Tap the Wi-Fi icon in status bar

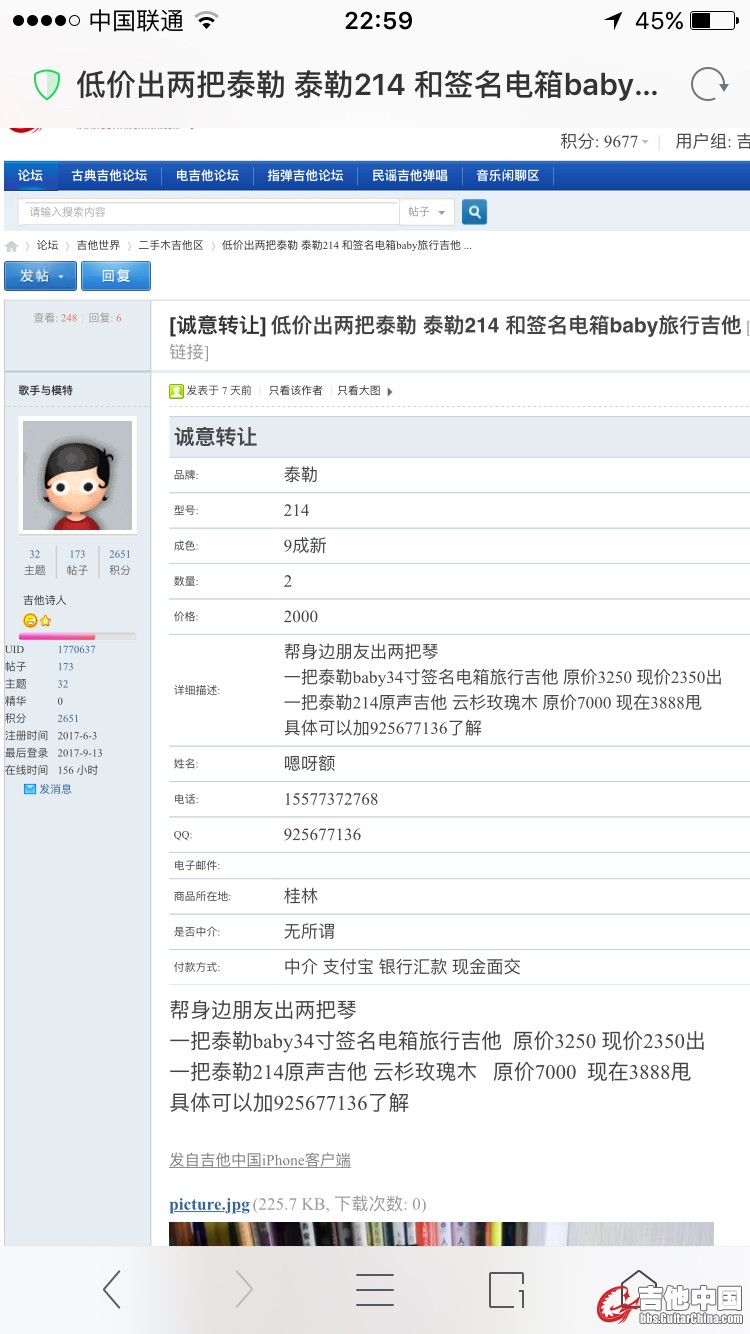pyautogui.click(x=207, y=20)
